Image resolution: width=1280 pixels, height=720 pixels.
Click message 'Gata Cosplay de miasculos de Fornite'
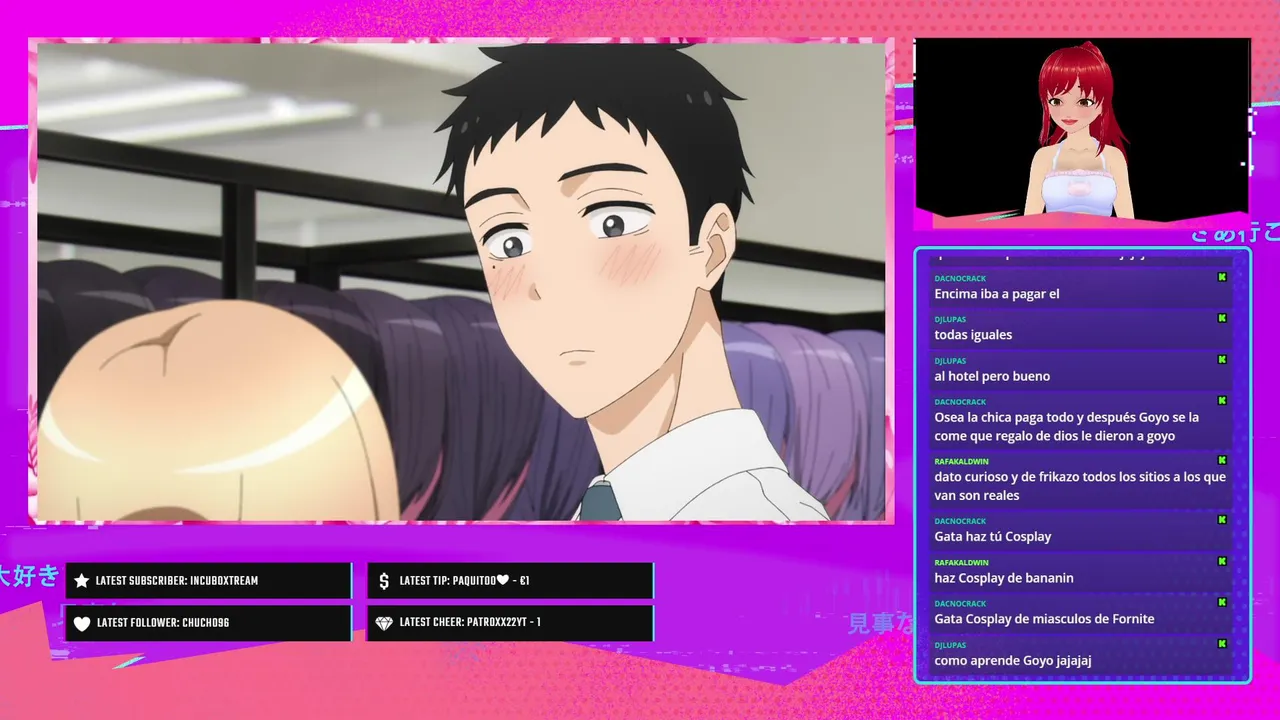[x=1044, y=619]
